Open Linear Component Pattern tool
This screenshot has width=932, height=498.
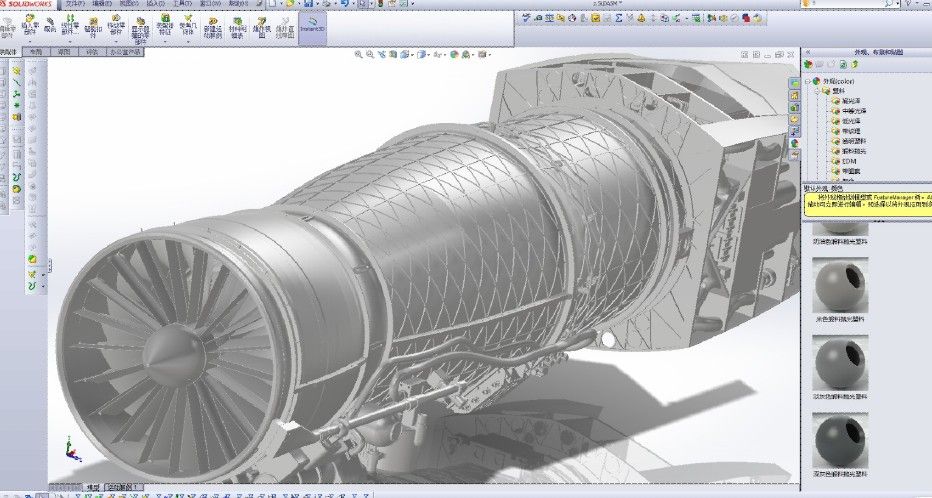pos(70,28)
